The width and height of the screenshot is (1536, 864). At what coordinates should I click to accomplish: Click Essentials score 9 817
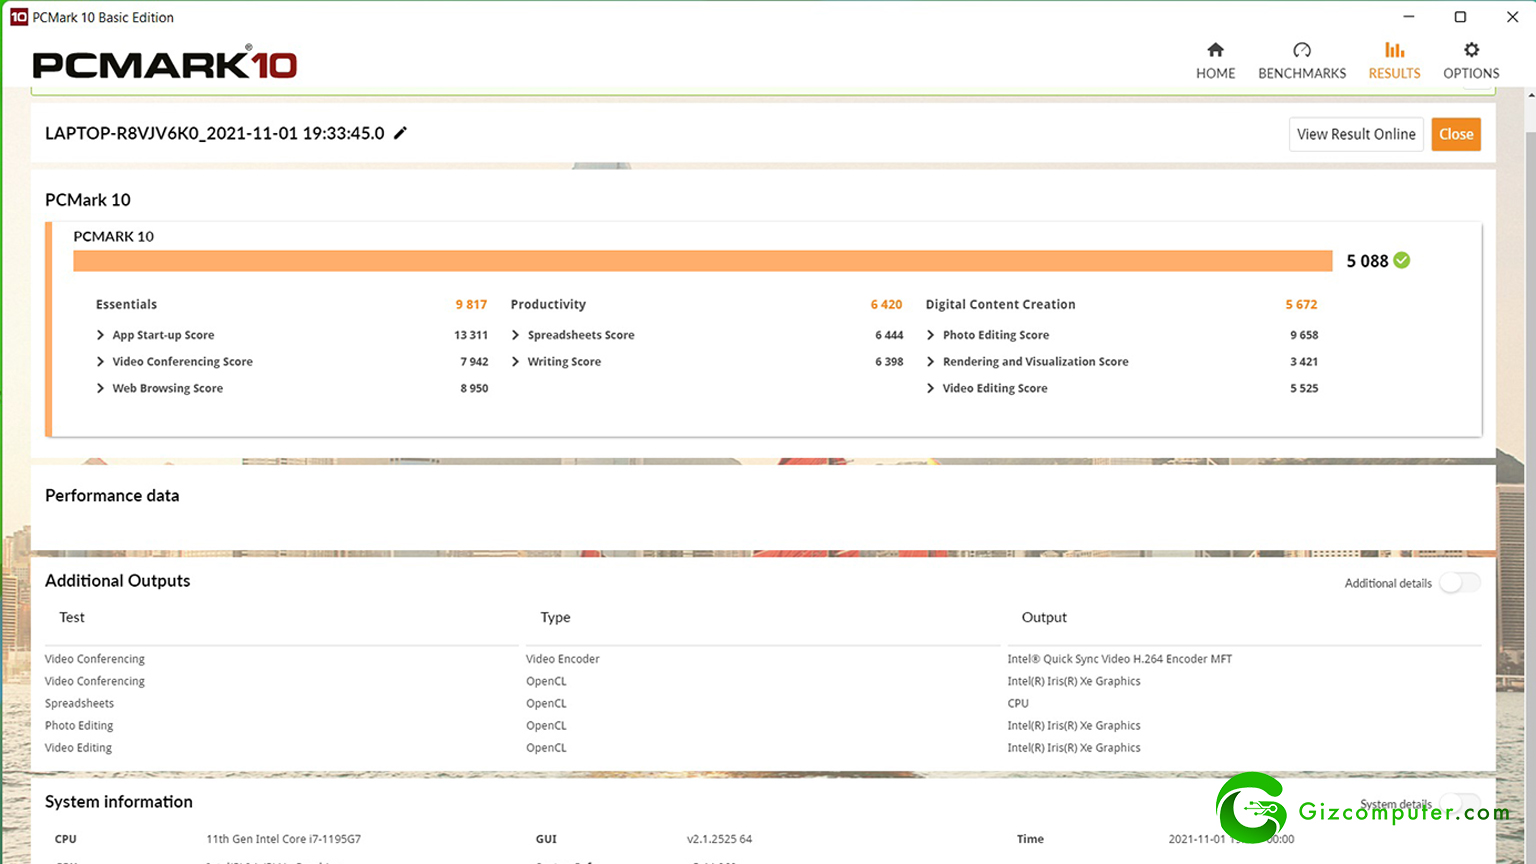pos(471,304)
